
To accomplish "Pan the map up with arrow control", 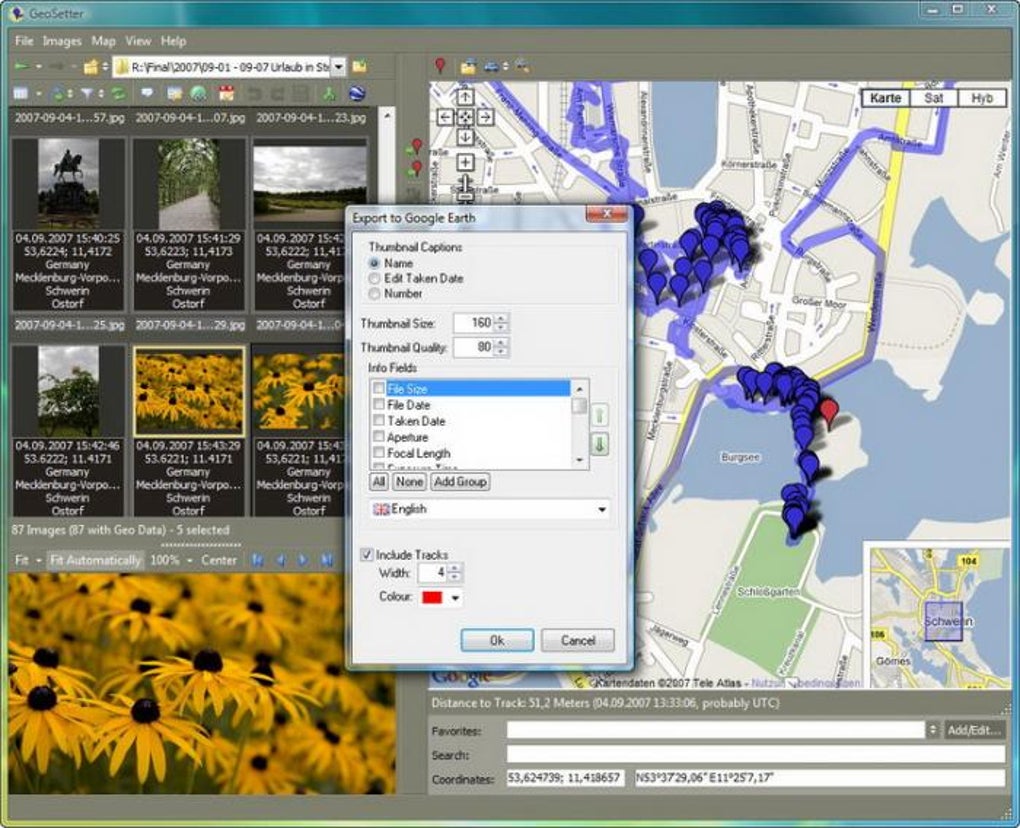I will pyautogui.click(x=465, y=97).
